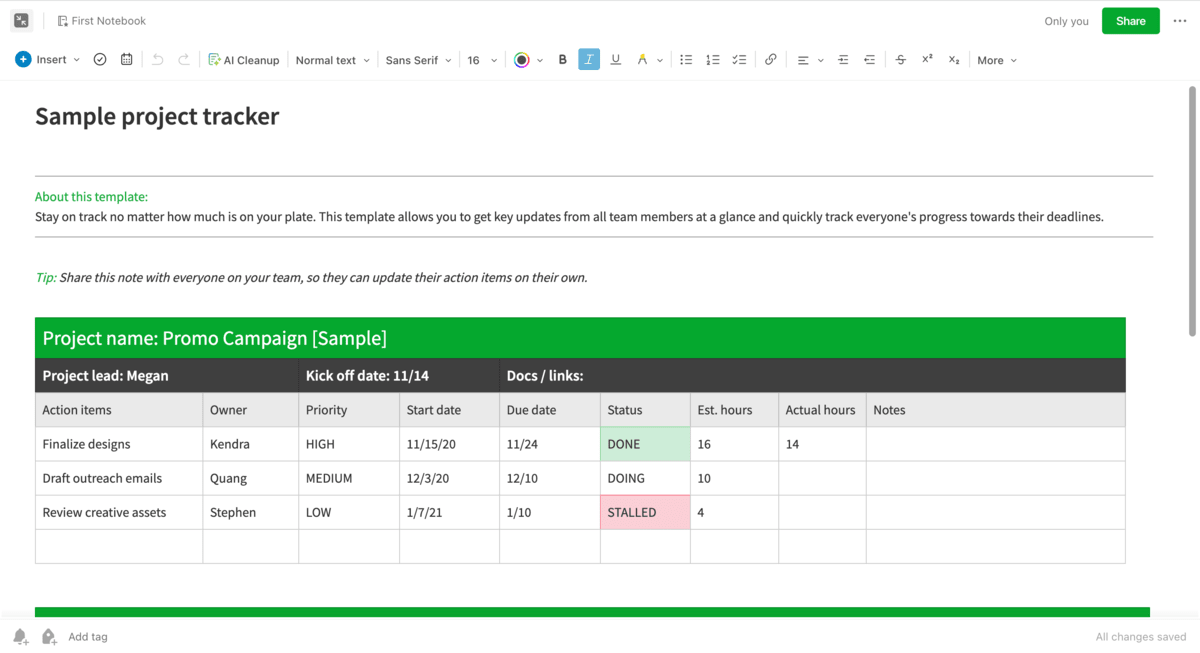Run AI Cleanup on the note
Viewport: 1200px width, 653px height.
[243, 60]
